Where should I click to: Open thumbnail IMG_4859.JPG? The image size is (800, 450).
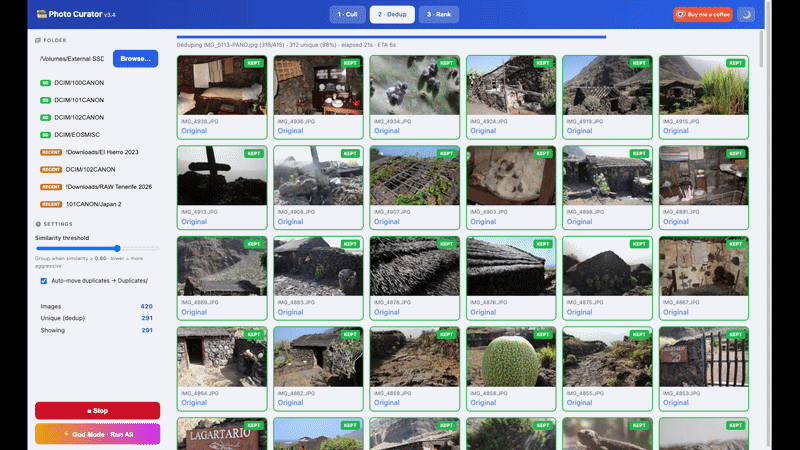coord(415,357)
